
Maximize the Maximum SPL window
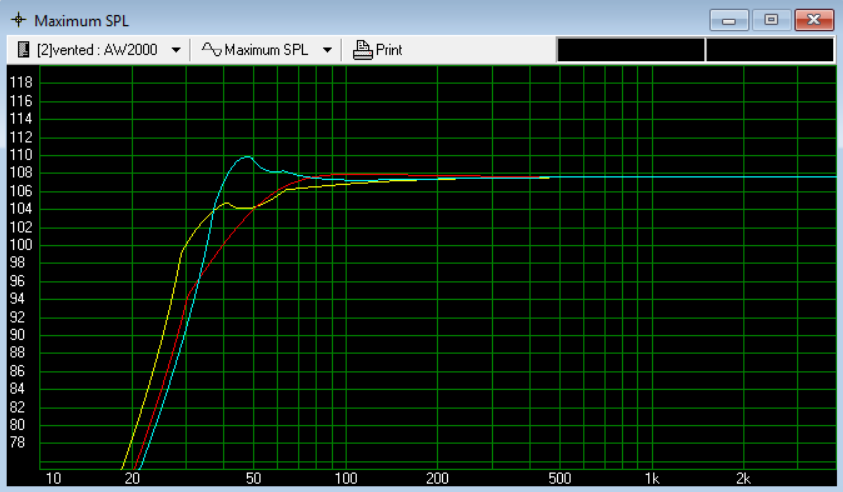pos(771,20)
